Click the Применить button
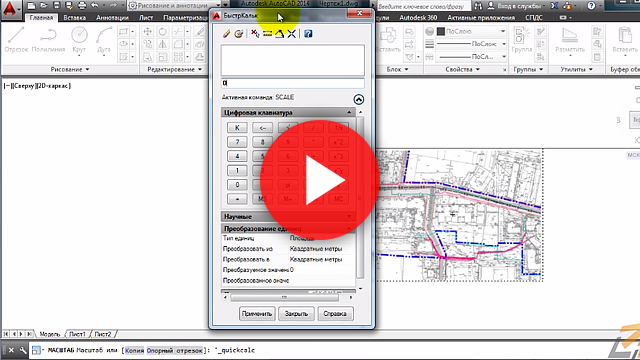Viewport: 640px width, 360px height. tap(257, 313)
